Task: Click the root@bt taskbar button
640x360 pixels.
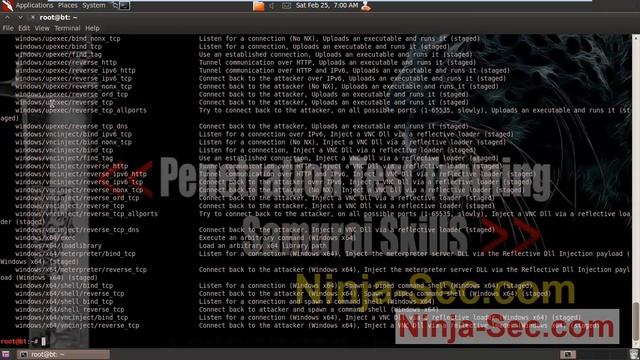Action: tap(63, 354)
